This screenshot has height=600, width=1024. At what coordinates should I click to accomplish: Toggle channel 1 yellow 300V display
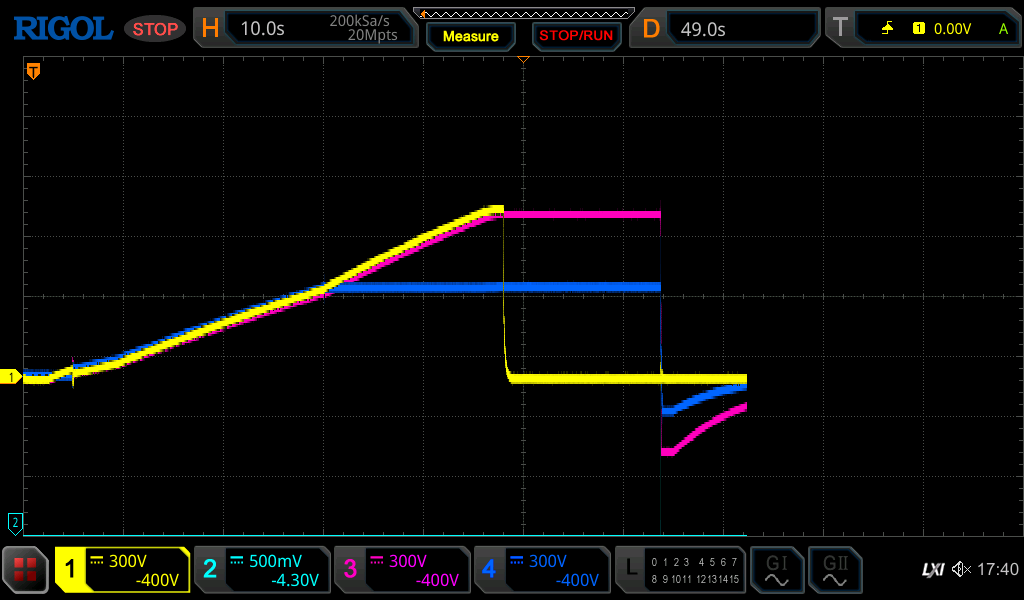122,570
